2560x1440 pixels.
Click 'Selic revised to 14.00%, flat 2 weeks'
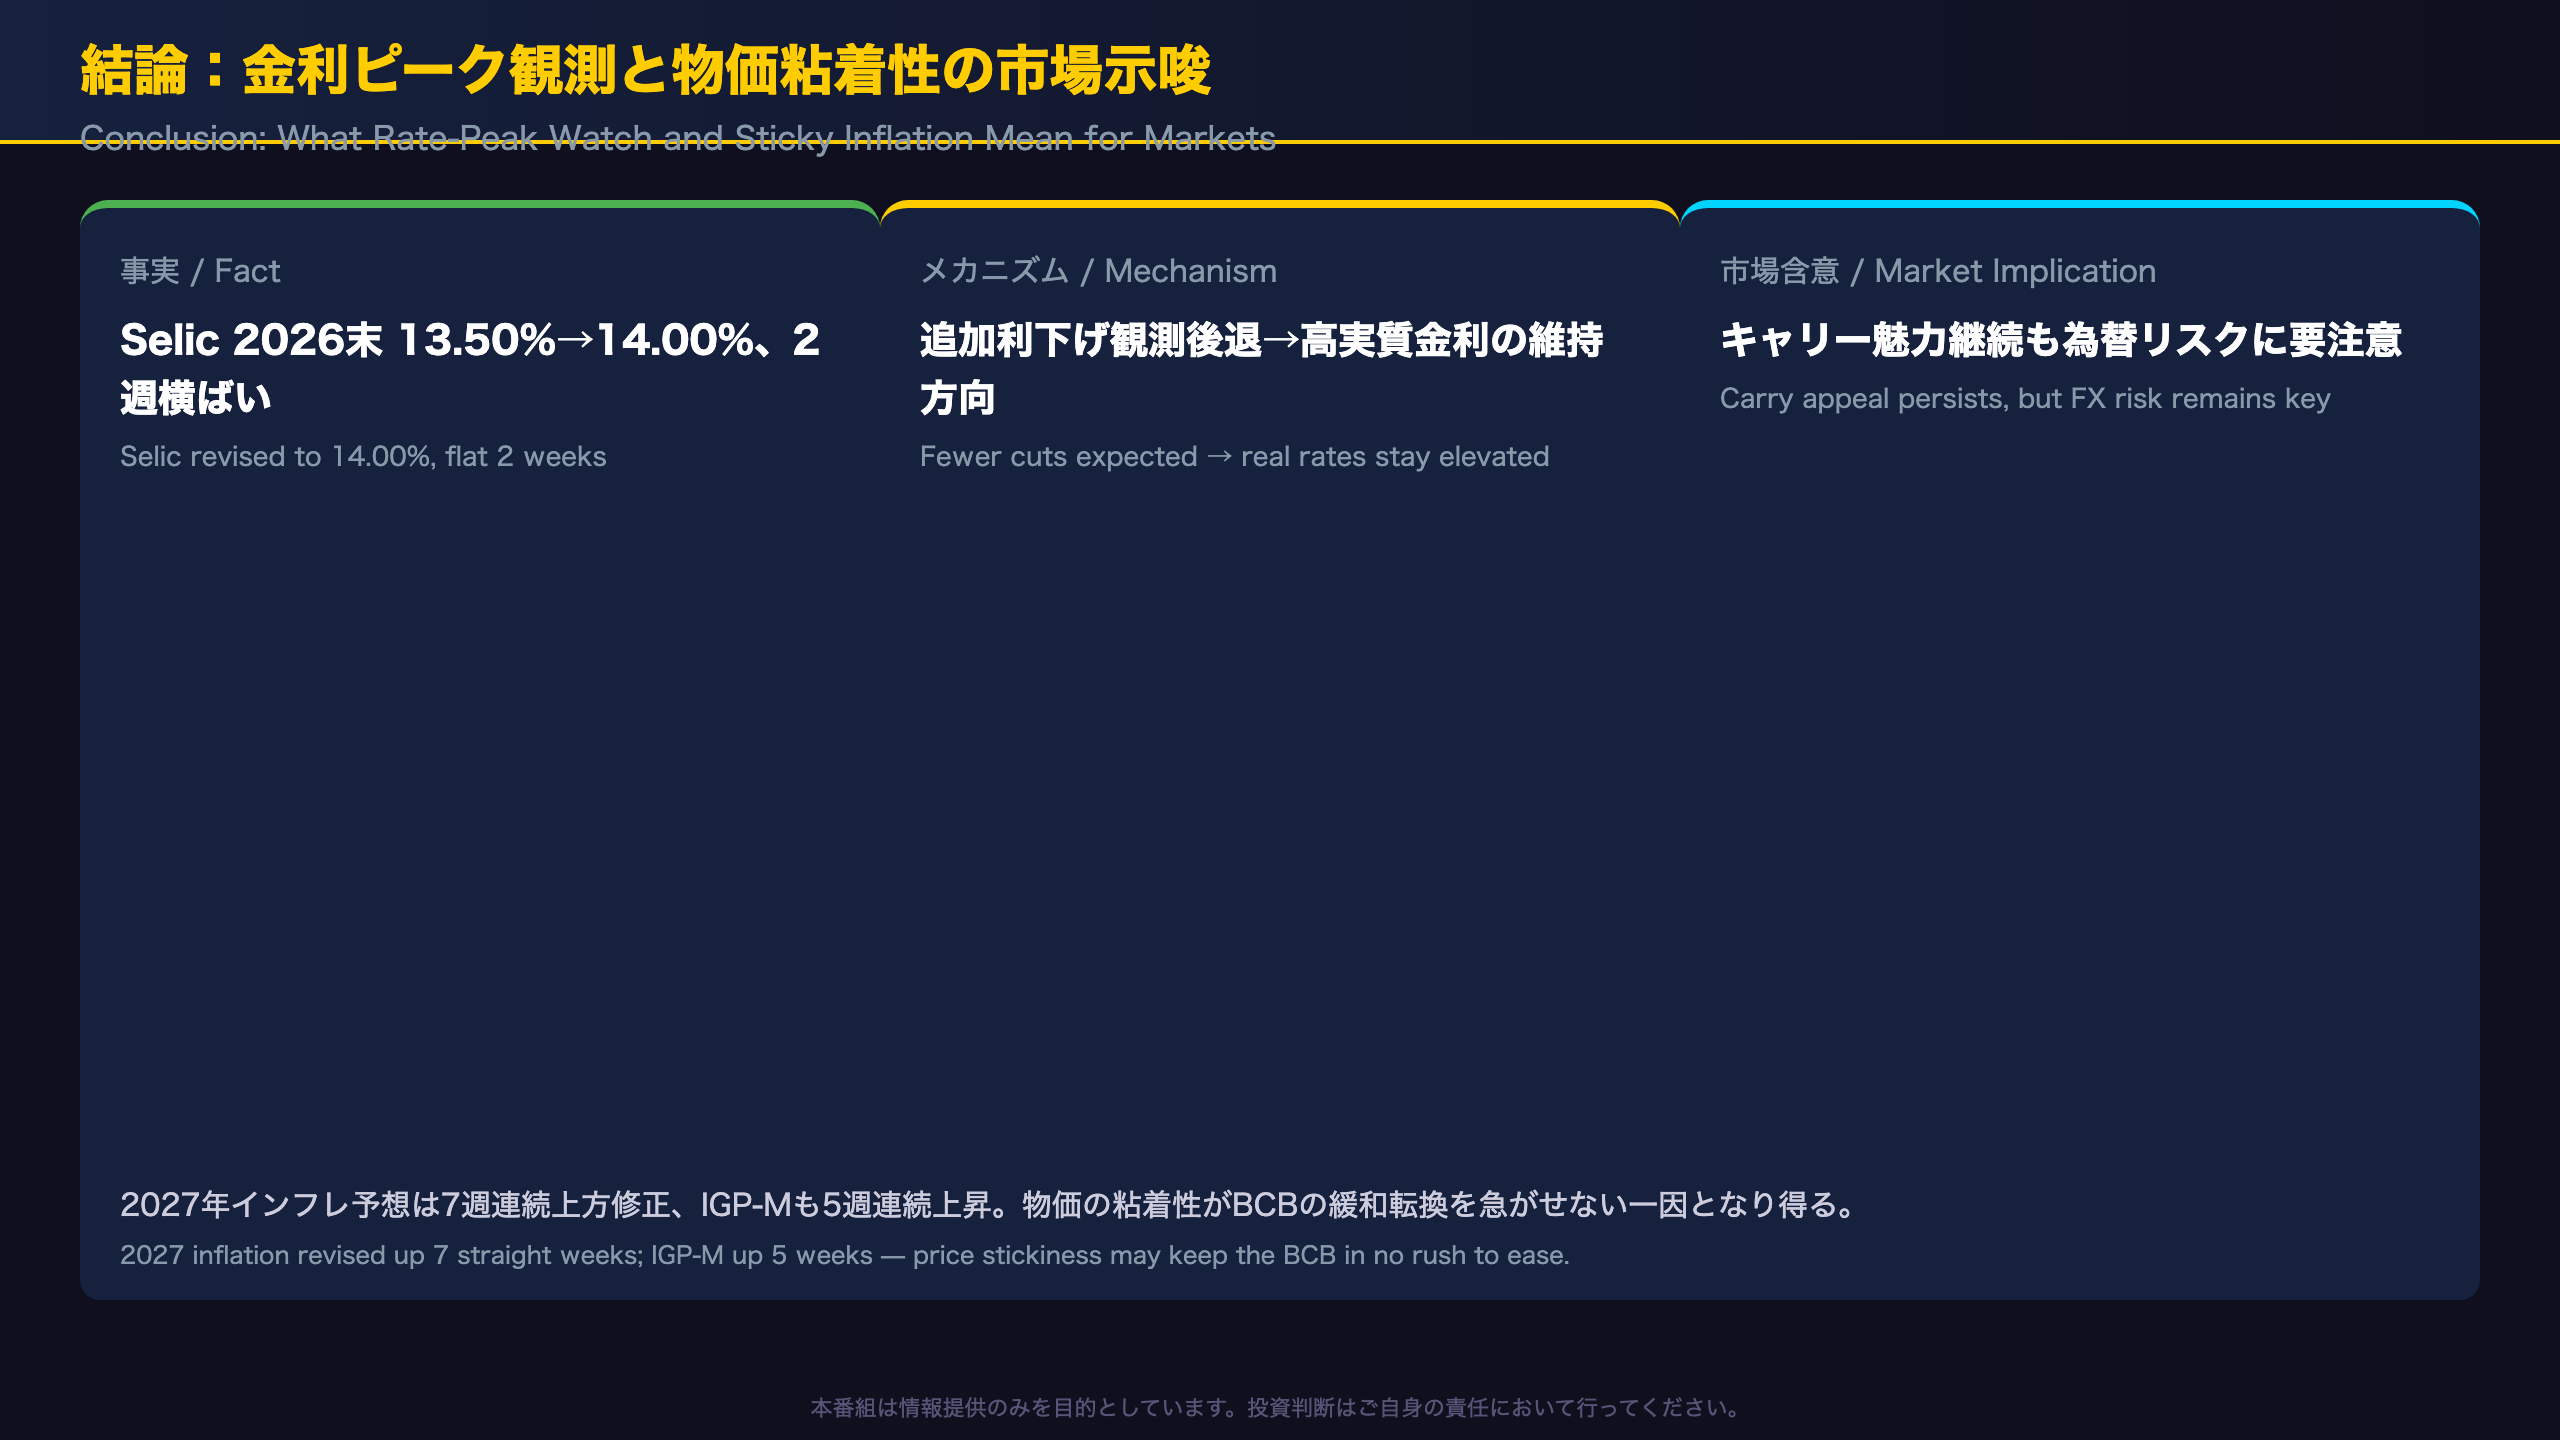(x=363, y=456)
